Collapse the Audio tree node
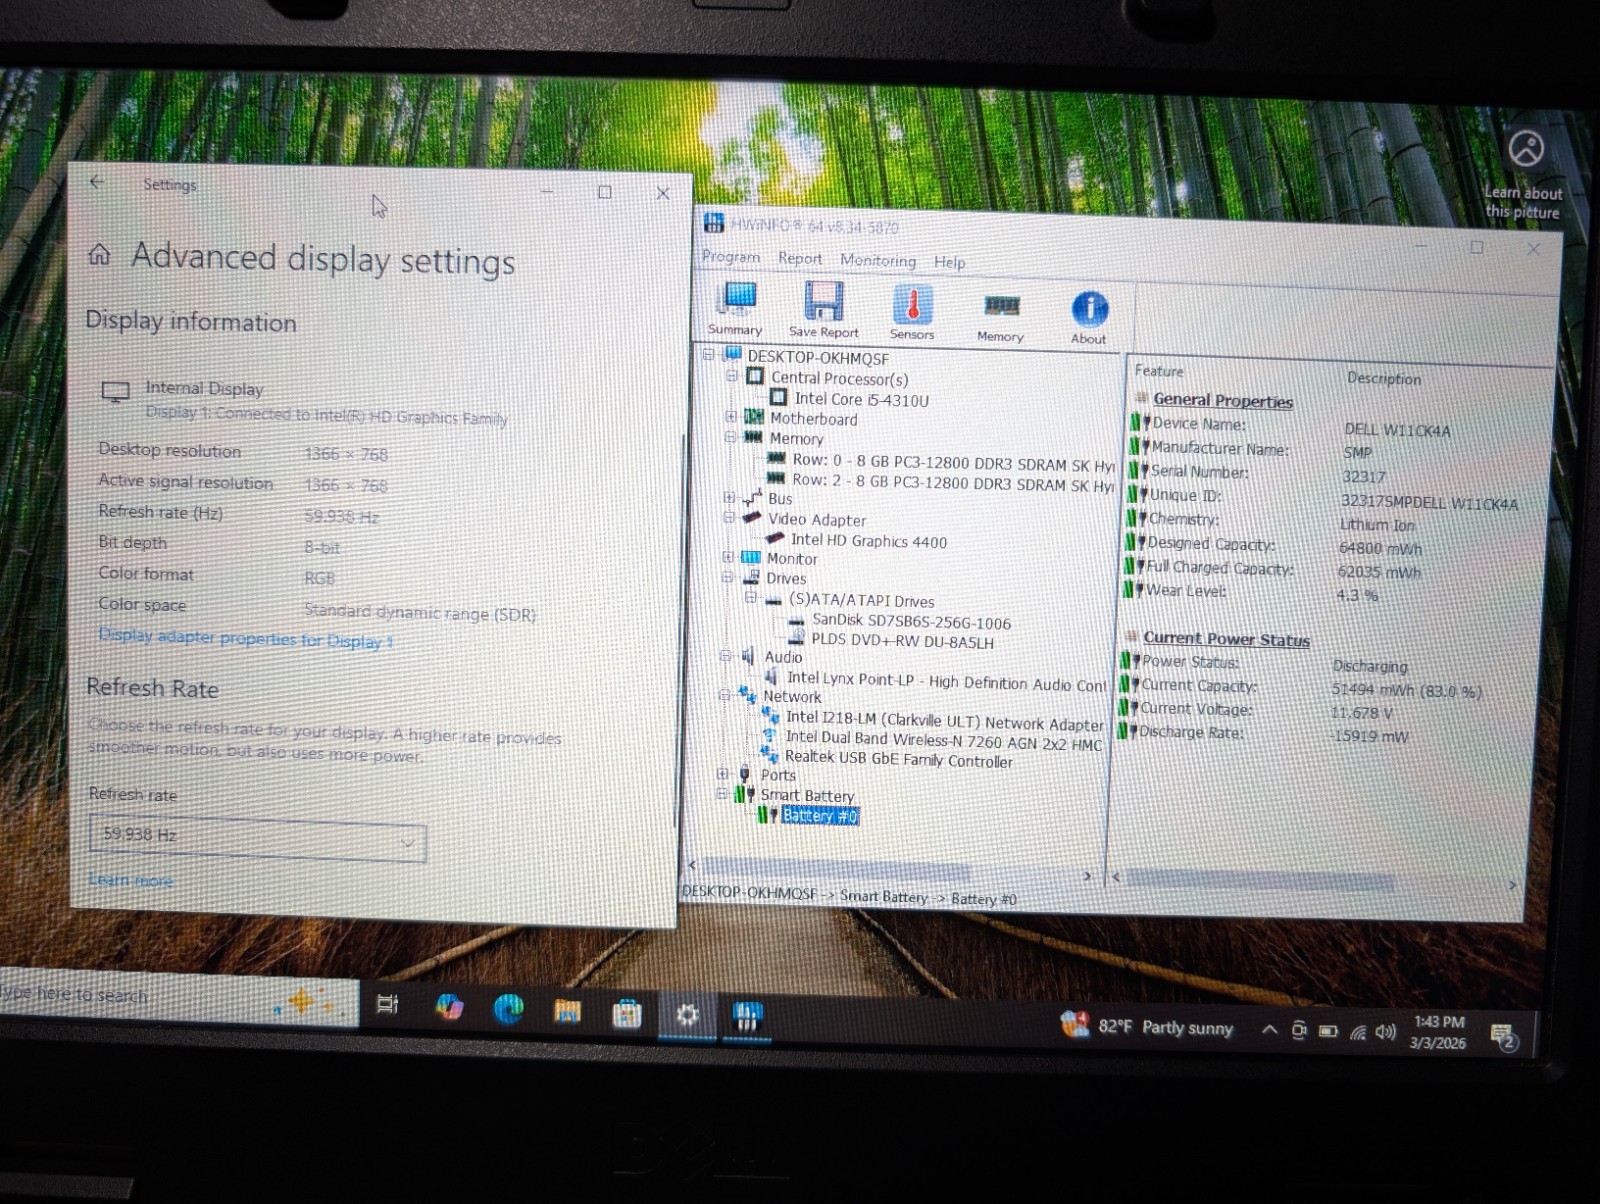This screenshot has height=1204, width=1600. (726, 656)
